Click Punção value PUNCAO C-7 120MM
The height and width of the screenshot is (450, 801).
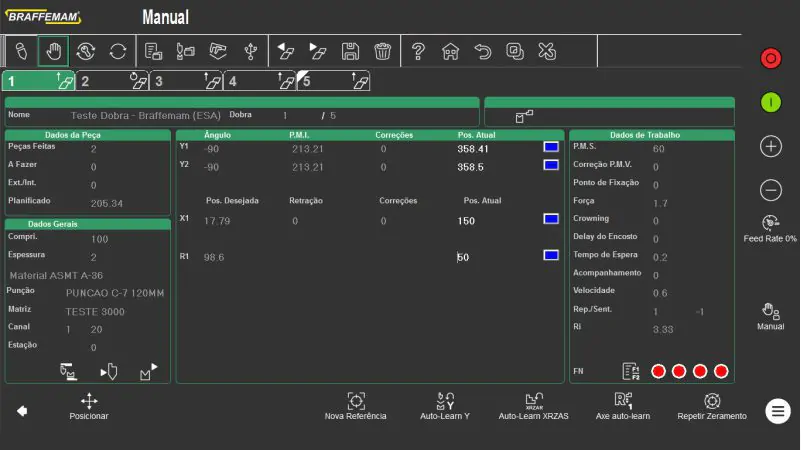115,293
